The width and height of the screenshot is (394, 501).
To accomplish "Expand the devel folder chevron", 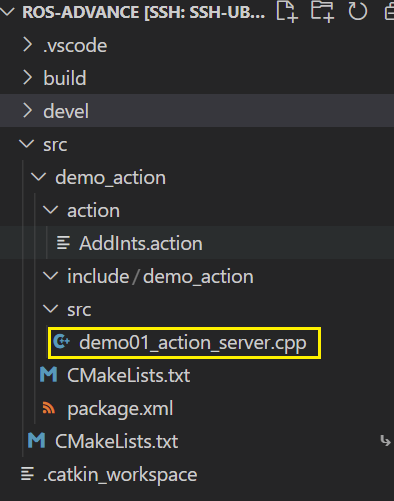I will (28, 111).
